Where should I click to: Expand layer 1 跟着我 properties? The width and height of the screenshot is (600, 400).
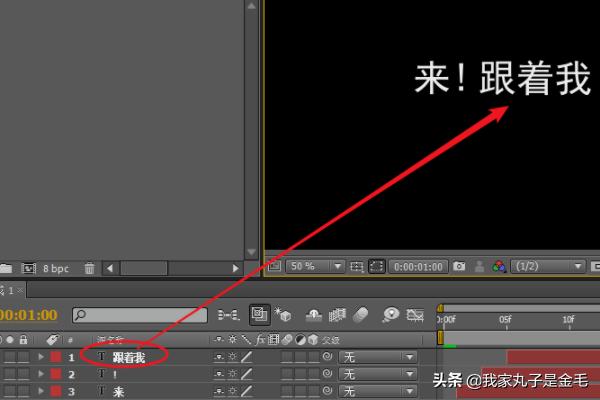coord(41,357)
